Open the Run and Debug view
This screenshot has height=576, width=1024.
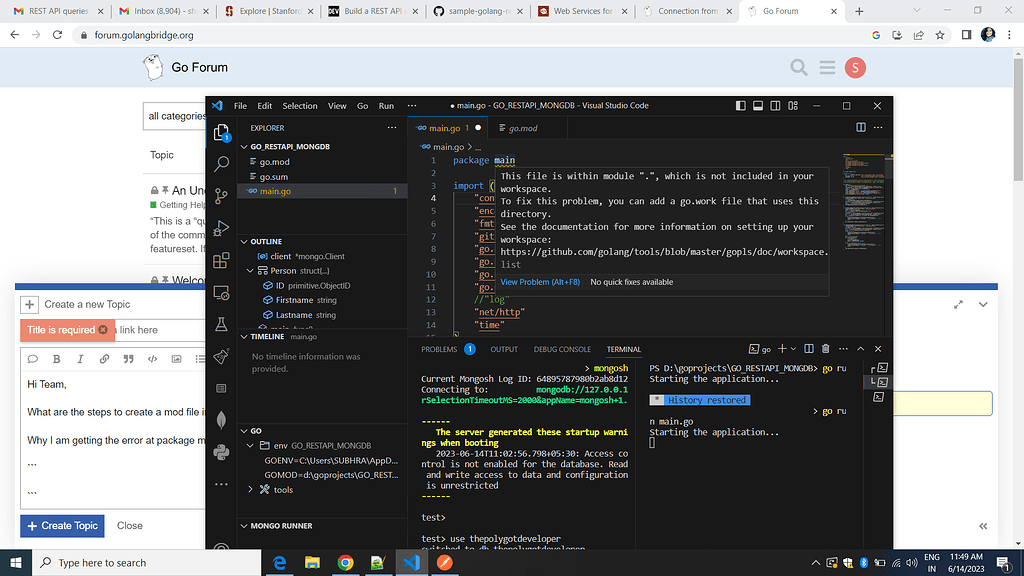(221, 228)
